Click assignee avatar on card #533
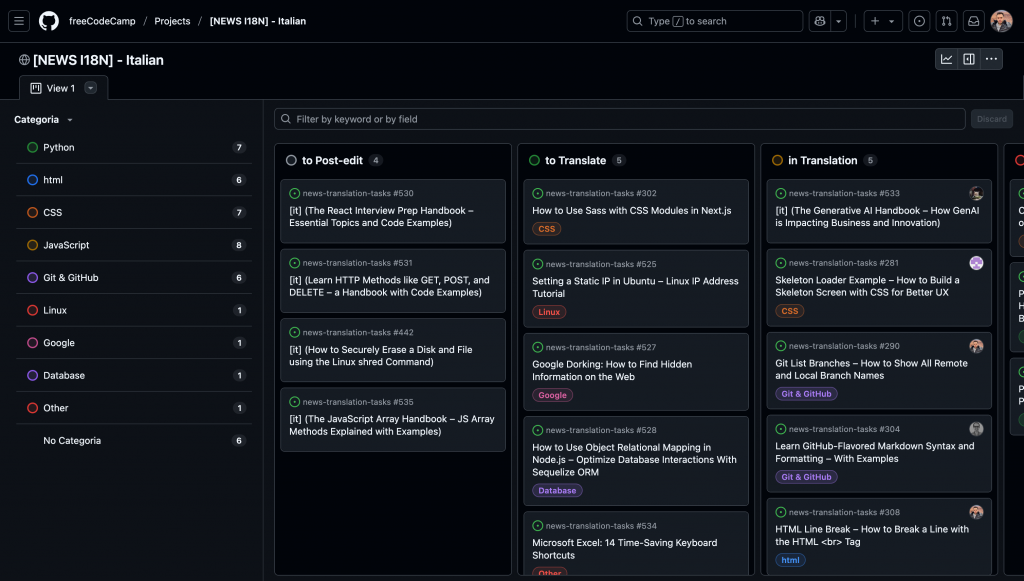 pos(976,193)
